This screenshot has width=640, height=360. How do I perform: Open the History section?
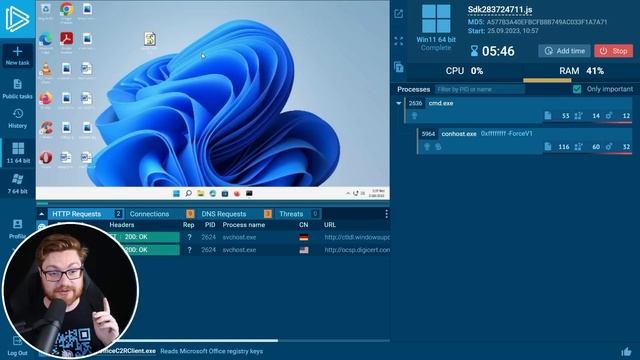[x=18, y=119]
